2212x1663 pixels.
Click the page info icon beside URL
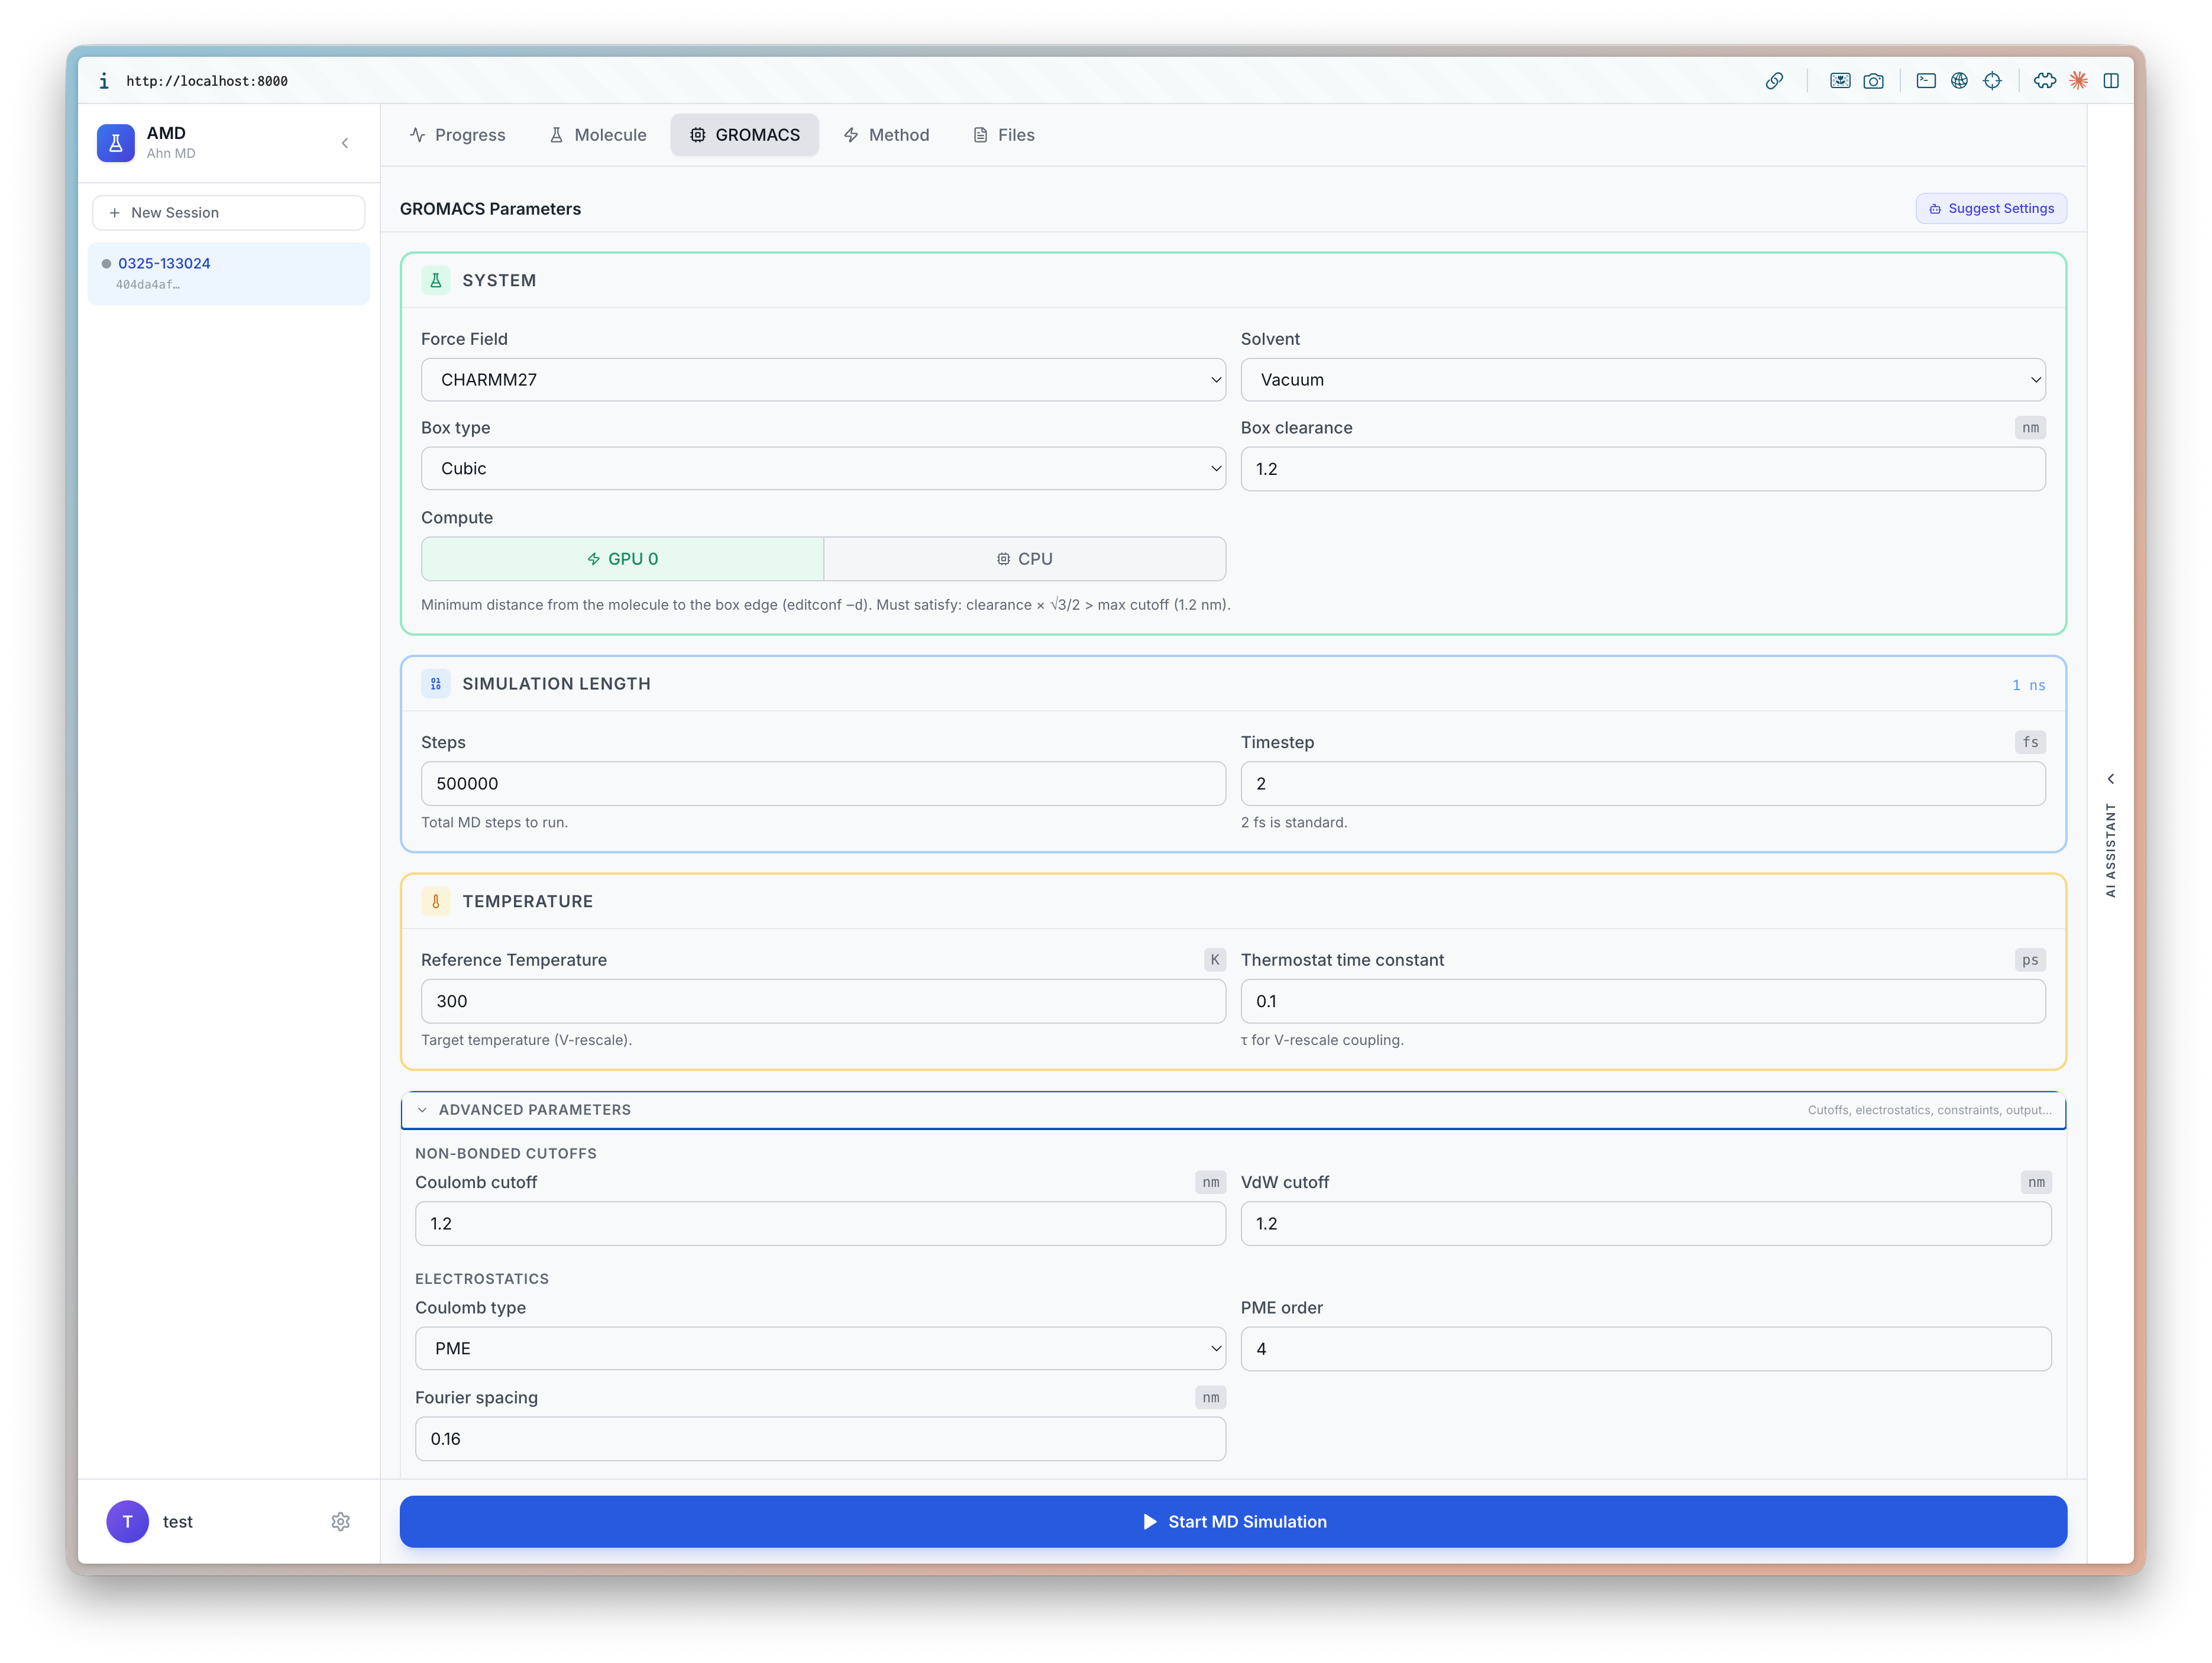point(104,81)
